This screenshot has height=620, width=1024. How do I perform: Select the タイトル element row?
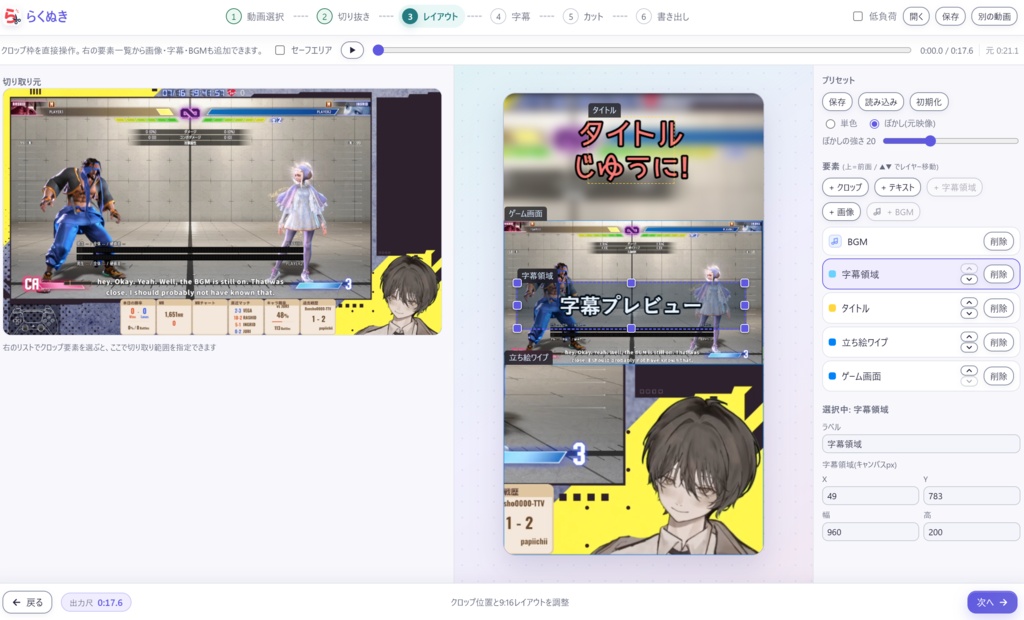tap(921, 308)
